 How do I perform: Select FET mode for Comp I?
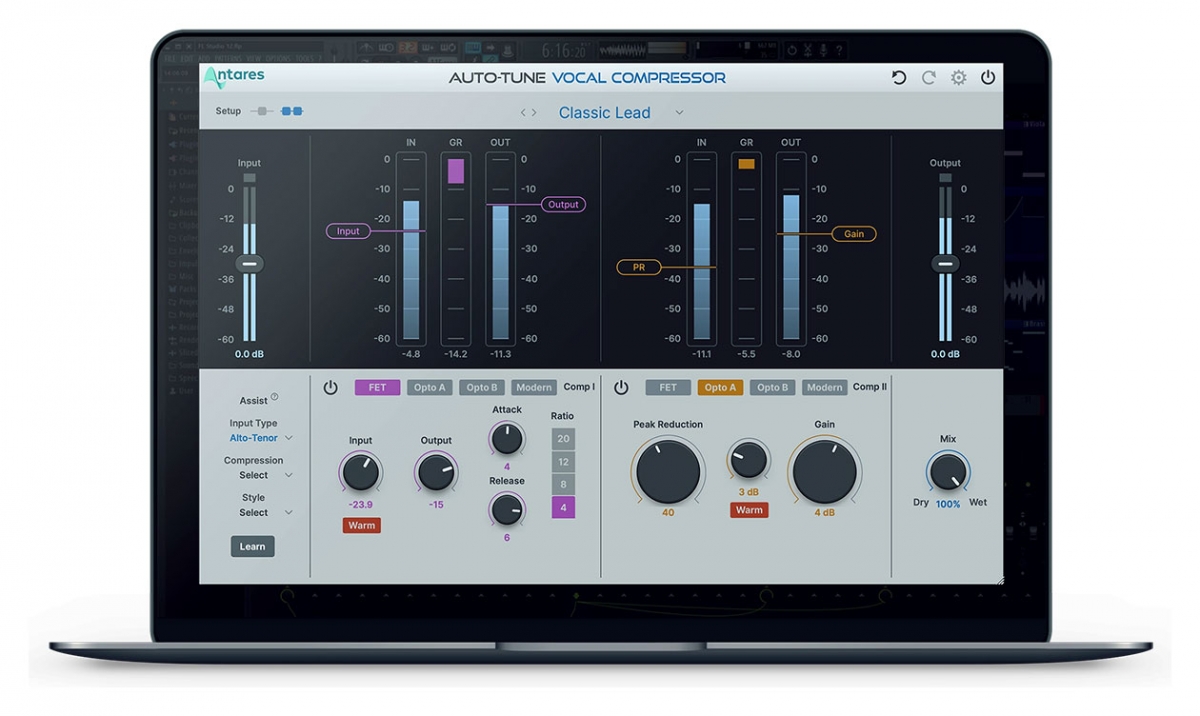tap(377, 387)
